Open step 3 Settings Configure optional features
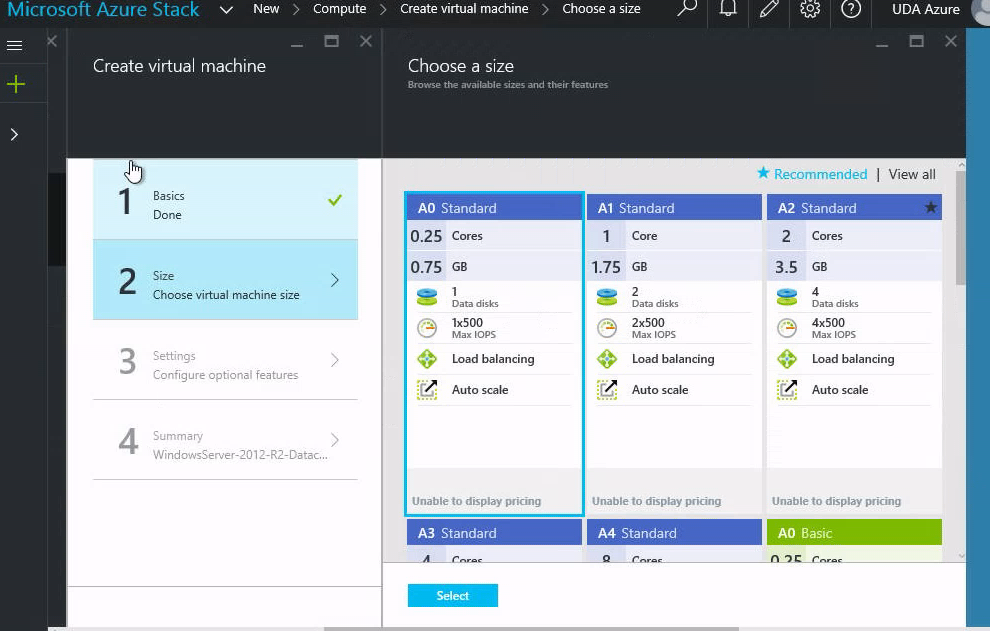This screenshot has width=990, height=631. (225, 360)
